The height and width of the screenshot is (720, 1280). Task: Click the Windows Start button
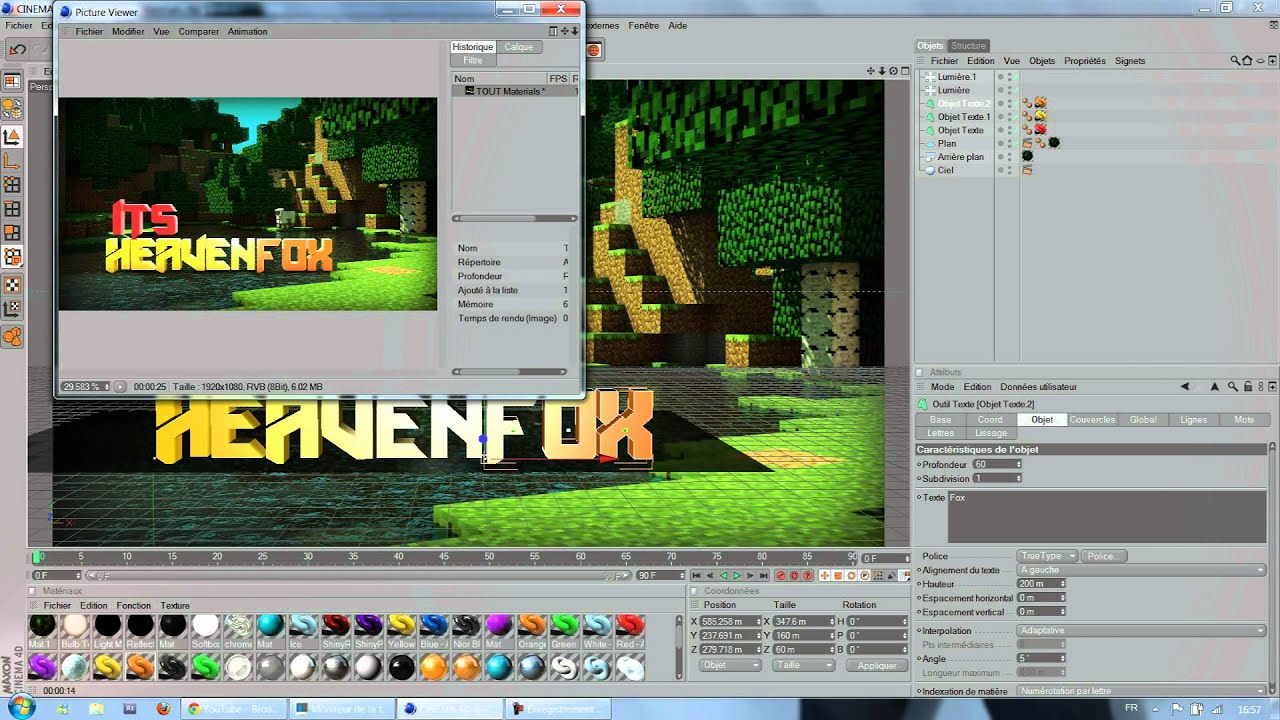(20, 708)
